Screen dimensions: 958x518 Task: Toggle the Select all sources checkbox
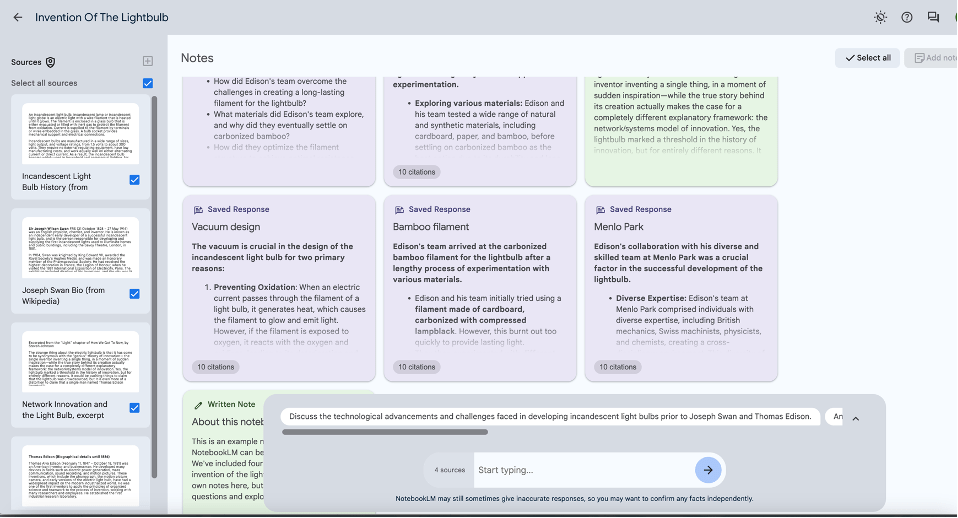148,83
